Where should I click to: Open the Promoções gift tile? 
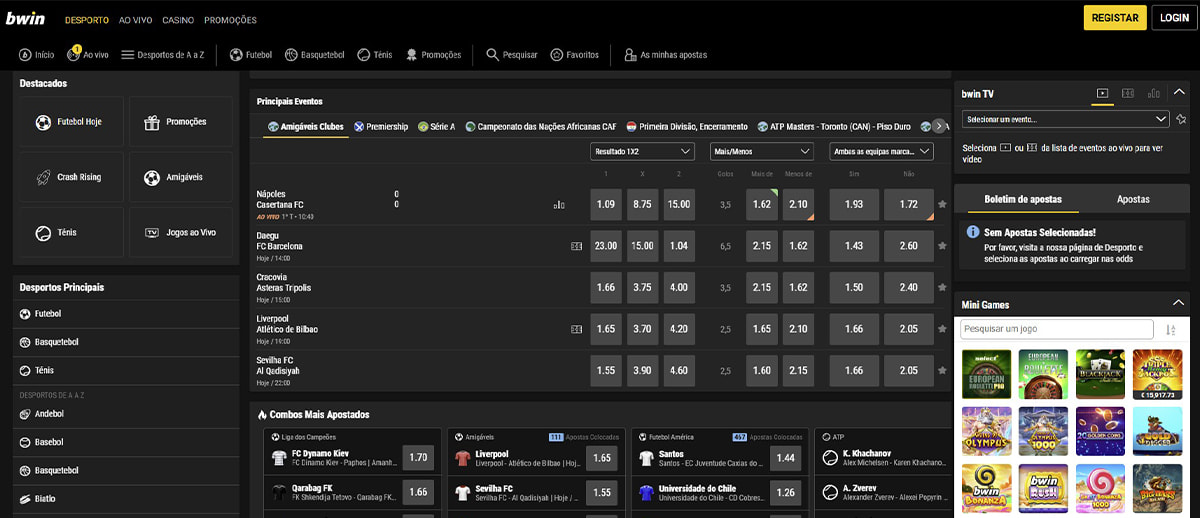(x=180, y=122)
